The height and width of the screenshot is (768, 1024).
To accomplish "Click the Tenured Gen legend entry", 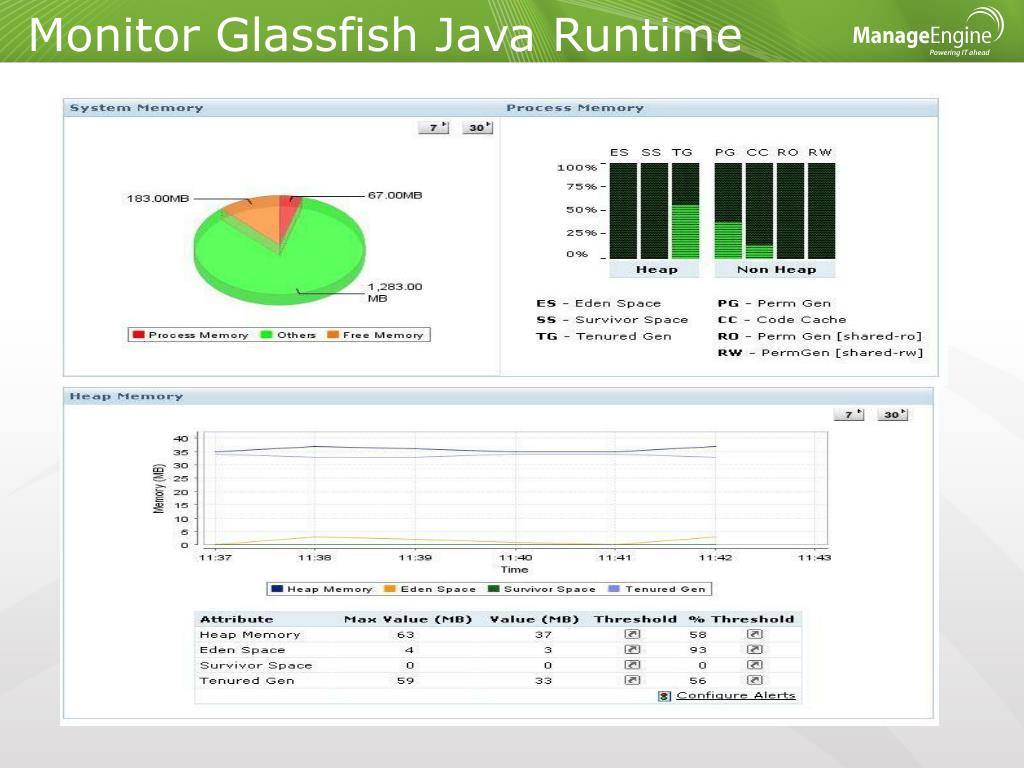I will 657,589.
